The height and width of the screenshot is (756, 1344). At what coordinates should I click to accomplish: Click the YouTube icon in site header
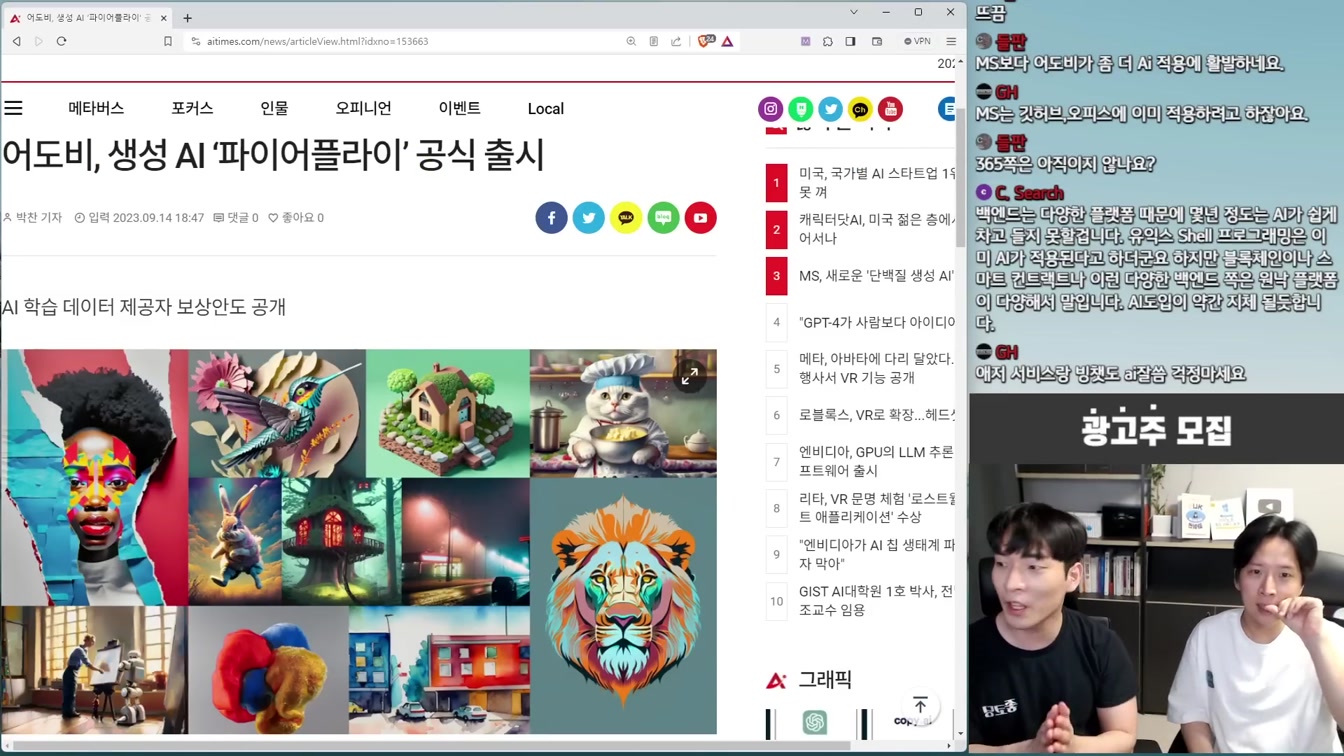coord(890,108)
